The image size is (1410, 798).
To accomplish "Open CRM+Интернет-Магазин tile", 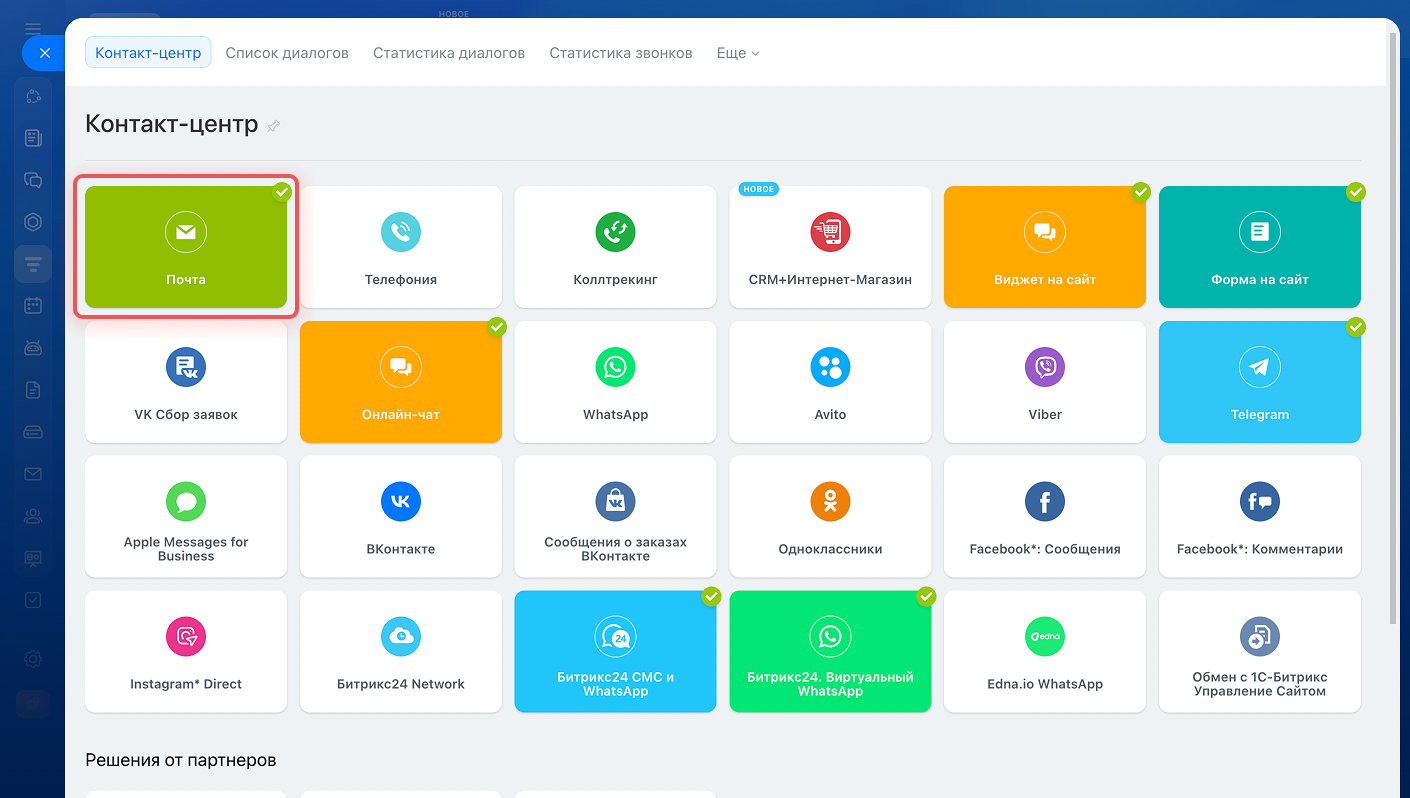I will tap(830, 247).
